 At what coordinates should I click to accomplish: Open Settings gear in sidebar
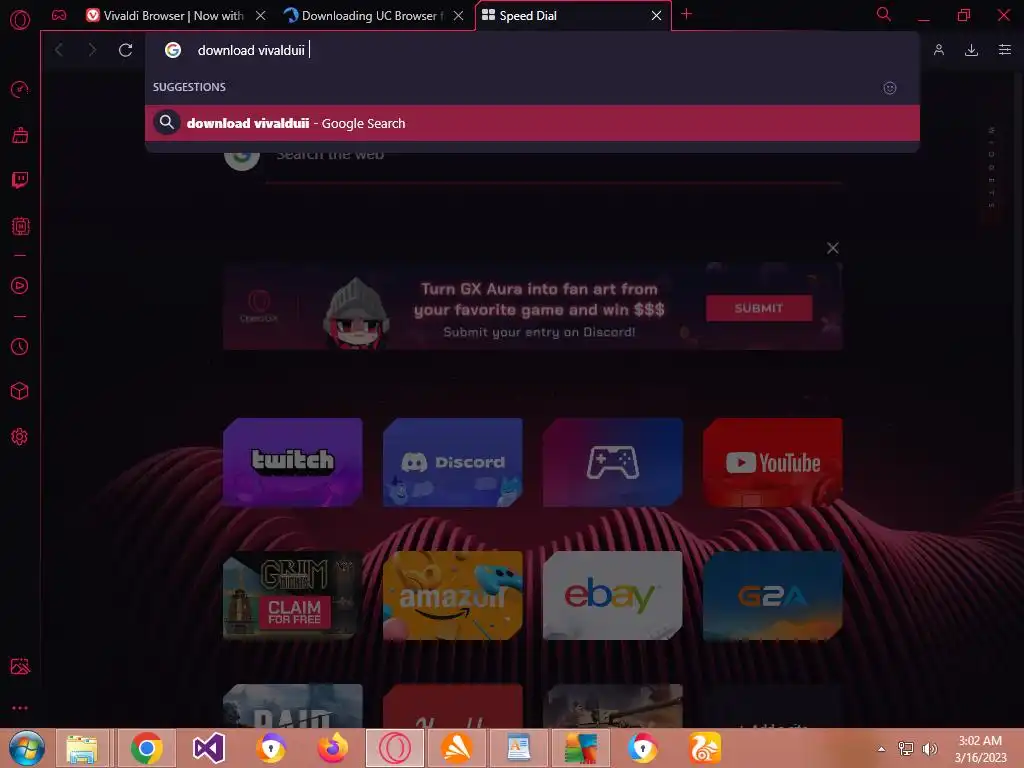pyautogui.click(x=20, y=437)
